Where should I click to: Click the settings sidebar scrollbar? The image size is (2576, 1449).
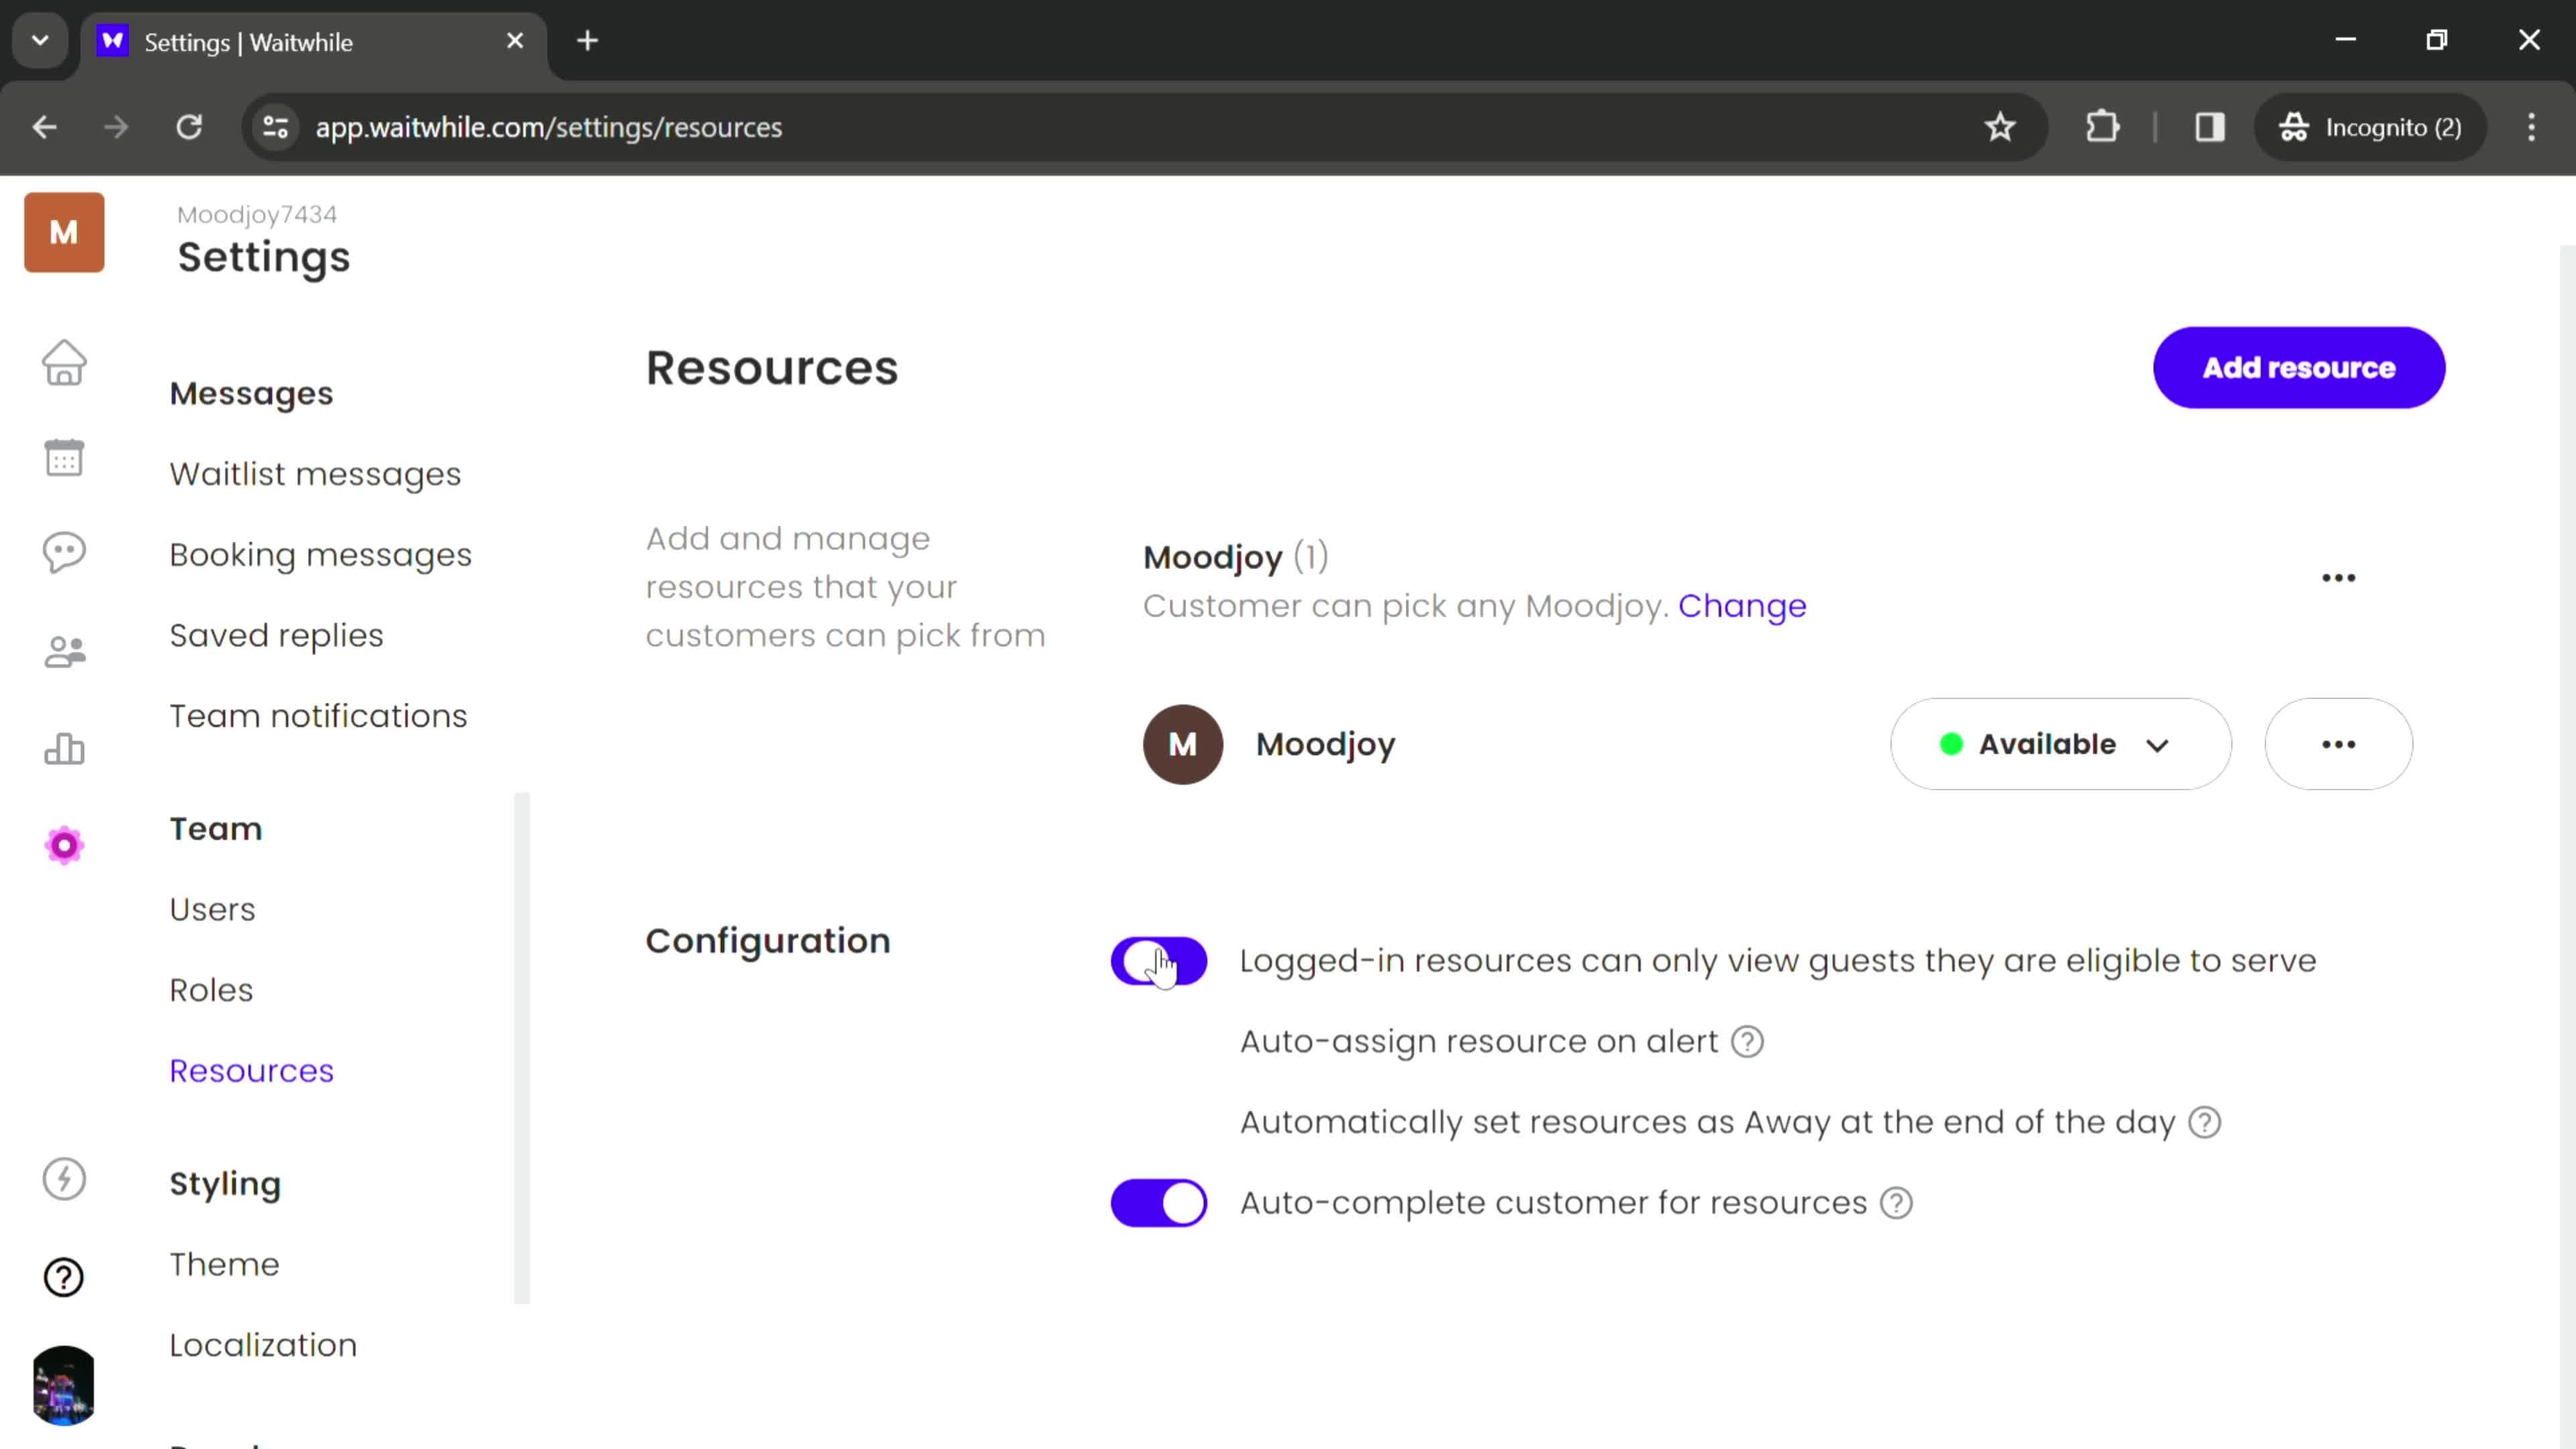tap(521, 1048)
